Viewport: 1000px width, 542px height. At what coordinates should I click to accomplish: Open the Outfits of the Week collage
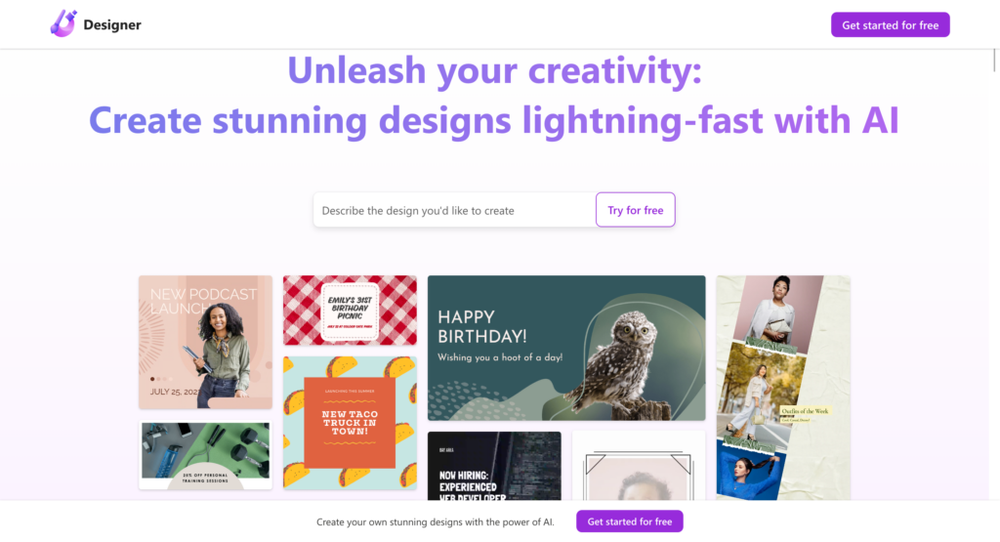783,388
